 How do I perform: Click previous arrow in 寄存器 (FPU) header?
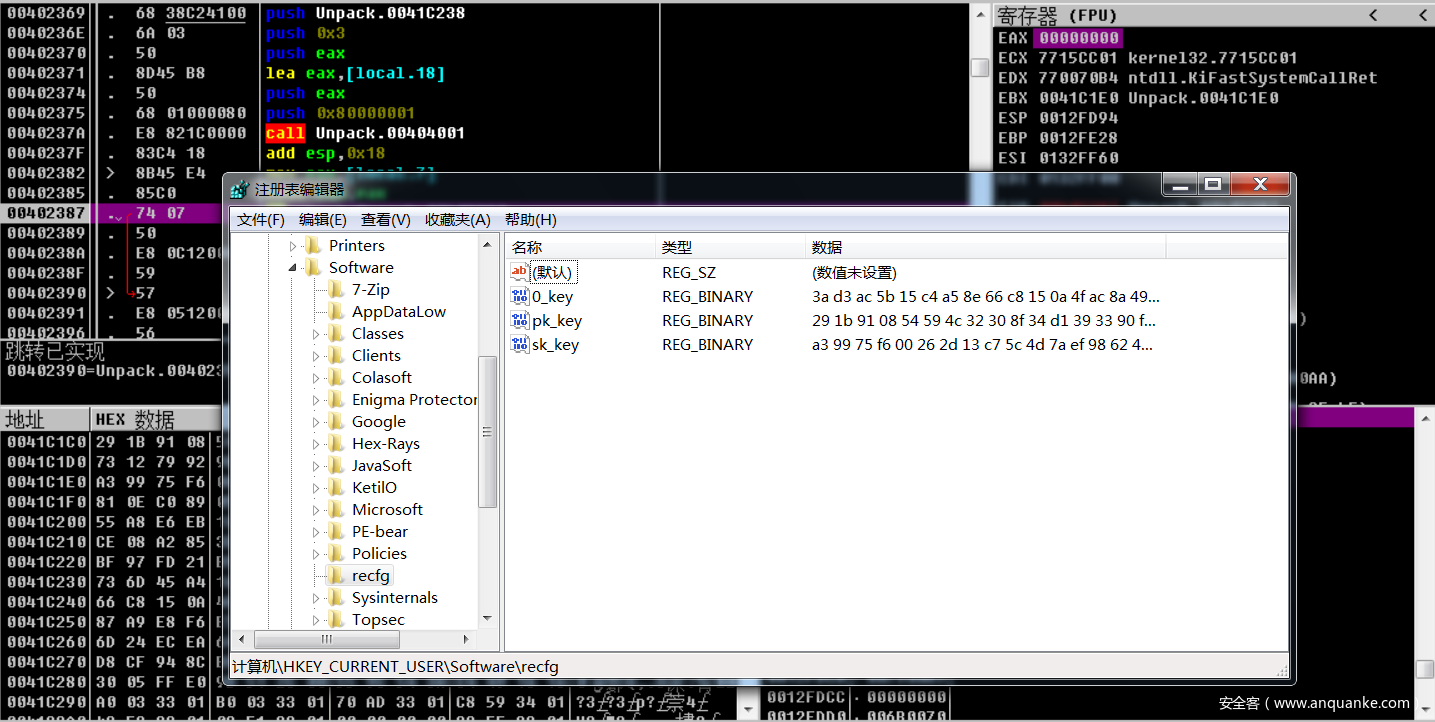pos(1373,15)
